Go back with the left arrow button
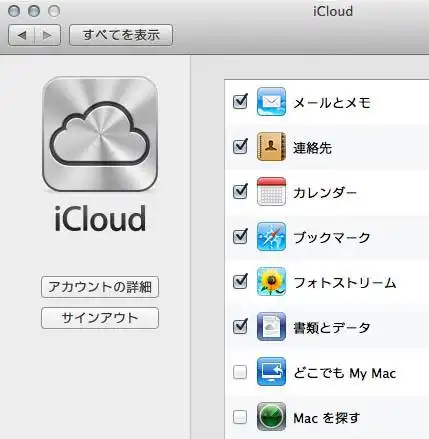429x439 pixels. coord(22,35)
